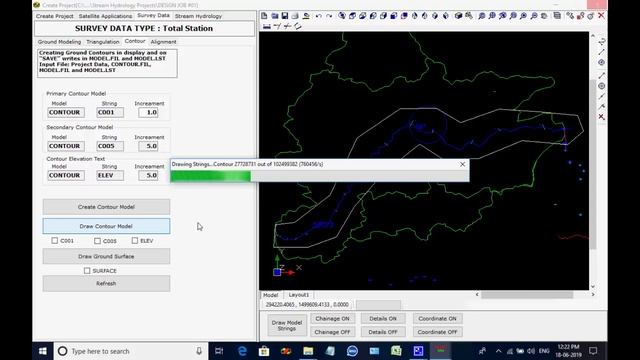Open the Windows Start menu
The image size is (640, 360).
click(x=42, y=351)
